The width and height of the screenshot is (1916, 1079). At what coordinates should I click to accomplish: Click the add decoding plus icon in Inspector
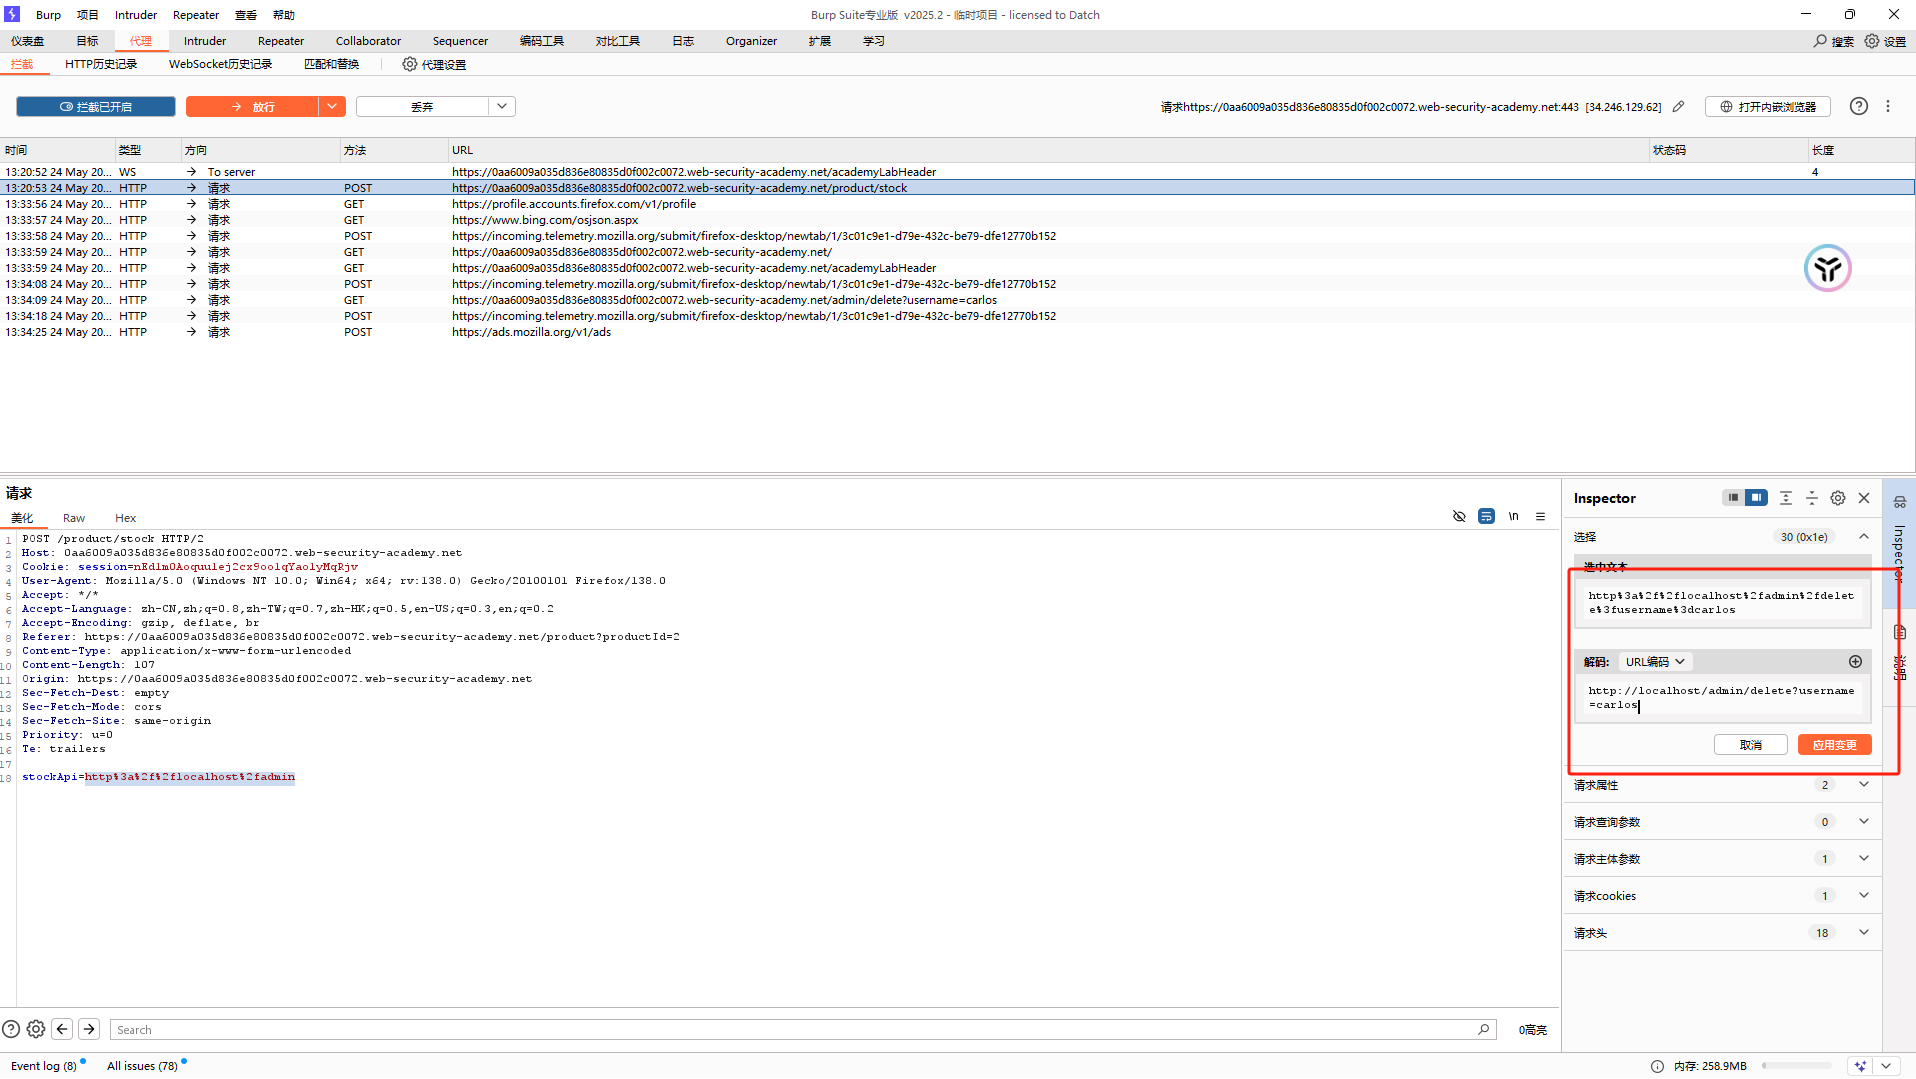pos(1855,662)
